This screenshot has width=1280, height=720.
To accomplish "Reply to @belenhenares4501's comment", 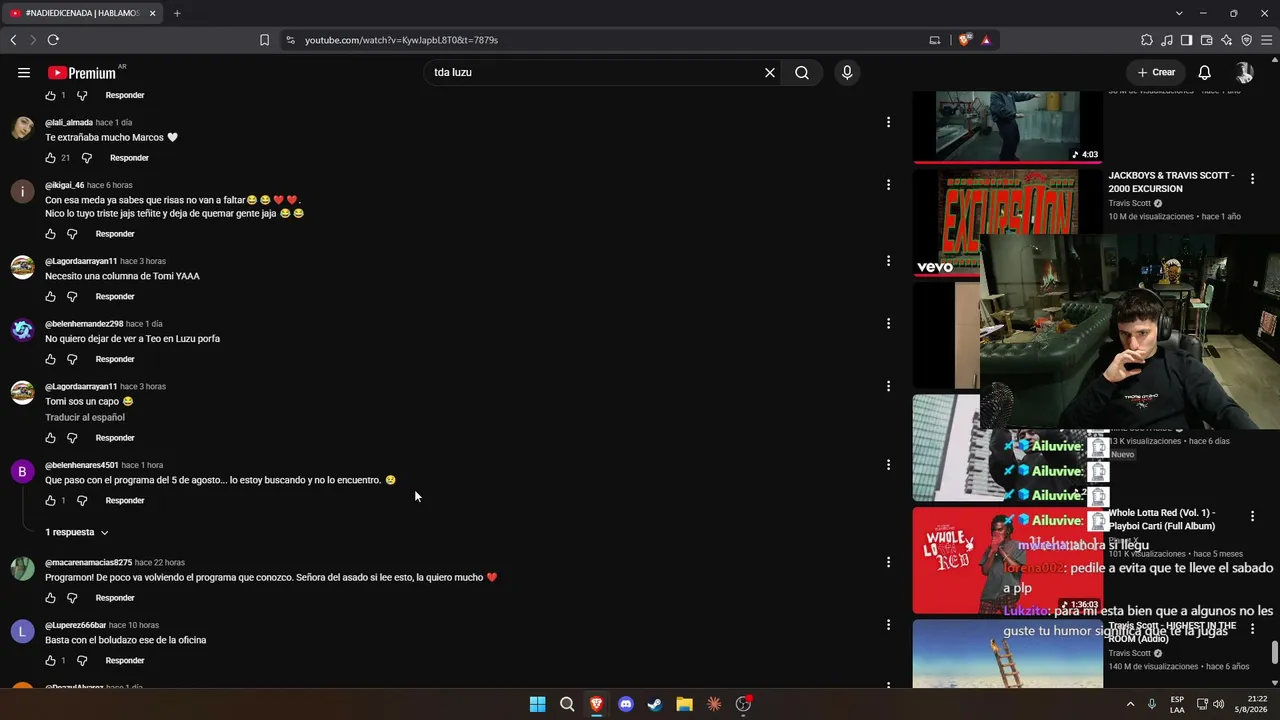I will coord(125,501).
